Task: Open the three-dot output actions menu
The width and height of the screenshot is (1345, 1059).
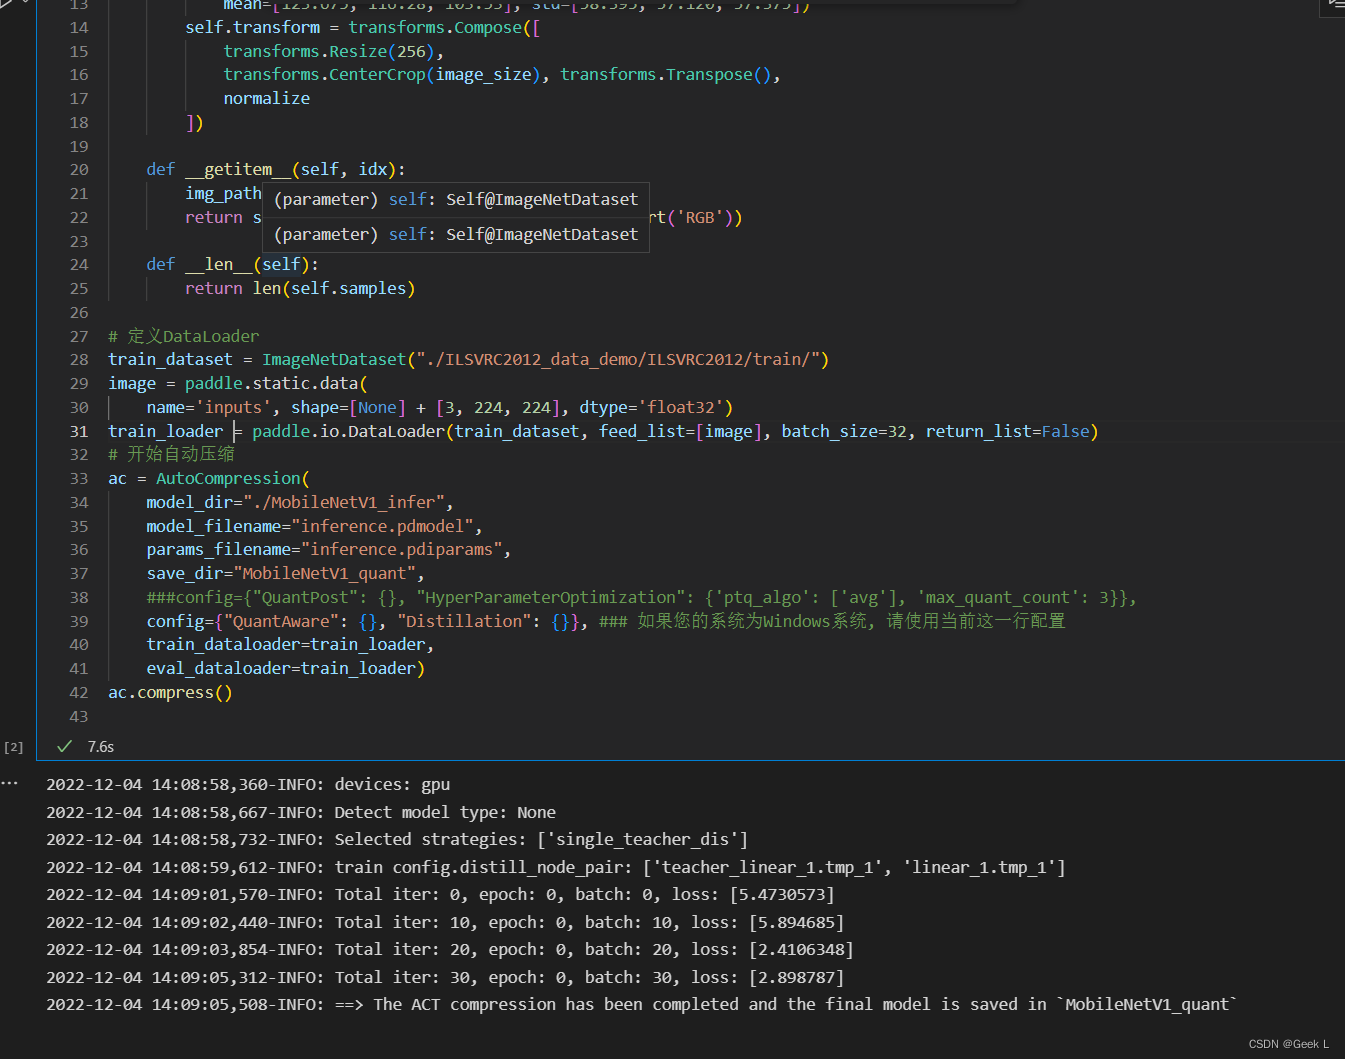Action: tap(10, 783)
